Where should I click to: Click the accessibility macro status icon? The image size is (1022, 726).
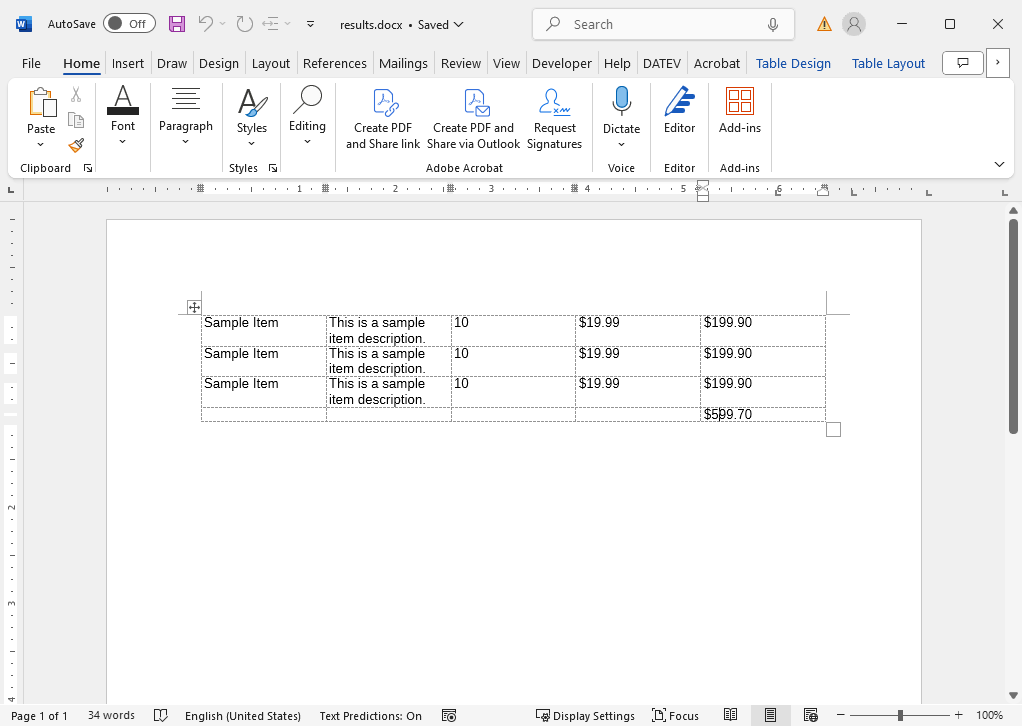coord(449,716)
